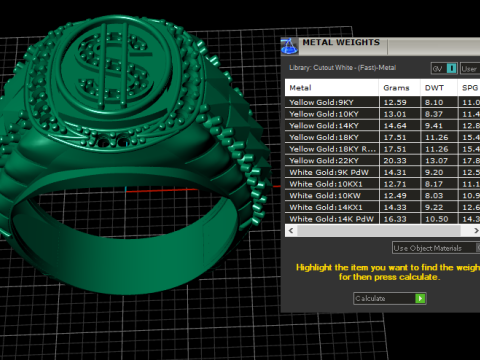Sort by the Grams column header
This screenshot has height=360, width=480.
399,88
